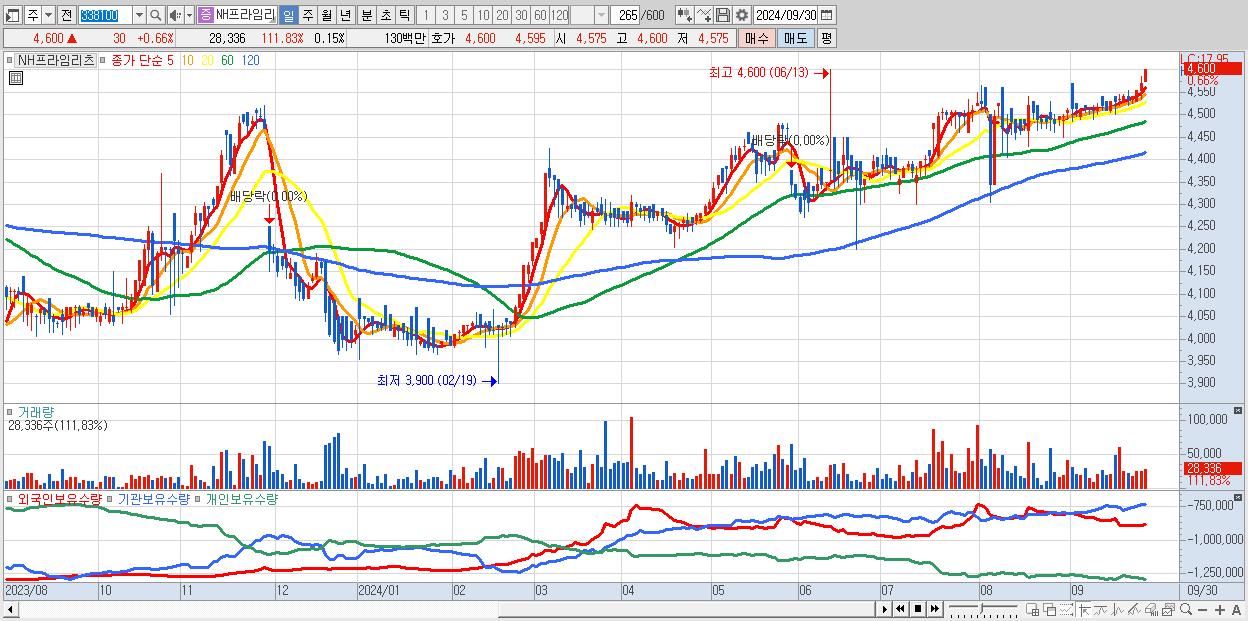
Task: Select the 30 interval button
Action: [521, 15]
